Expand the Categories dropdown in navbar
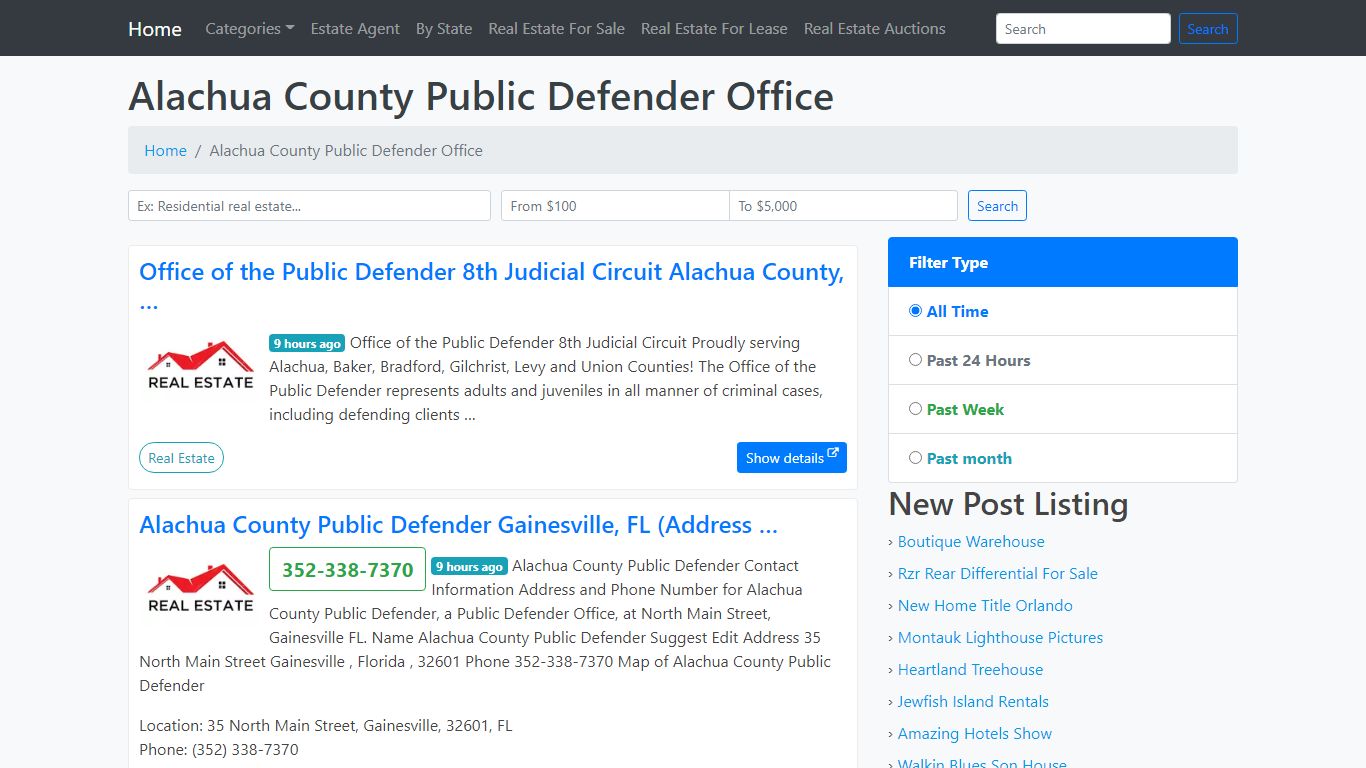This screenshot has height=768, width=1366. click(250, 29)
